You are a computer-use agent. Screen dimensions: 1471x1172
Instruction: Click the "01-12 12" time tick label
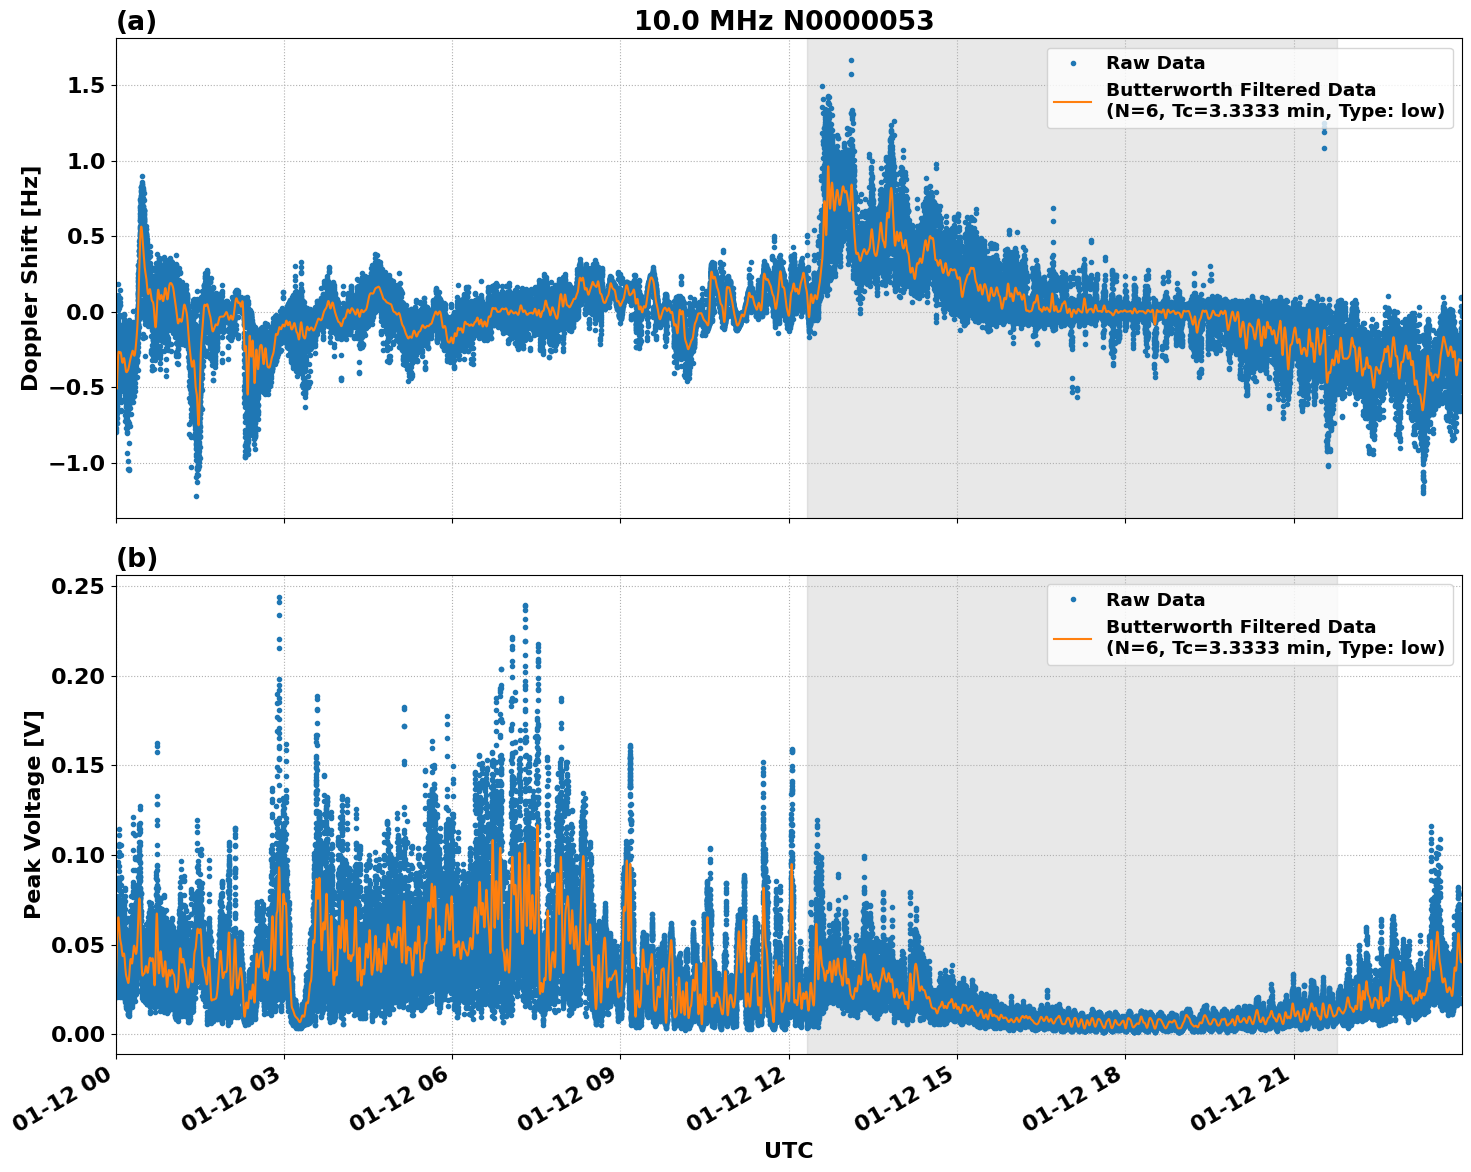[739, 1099]
